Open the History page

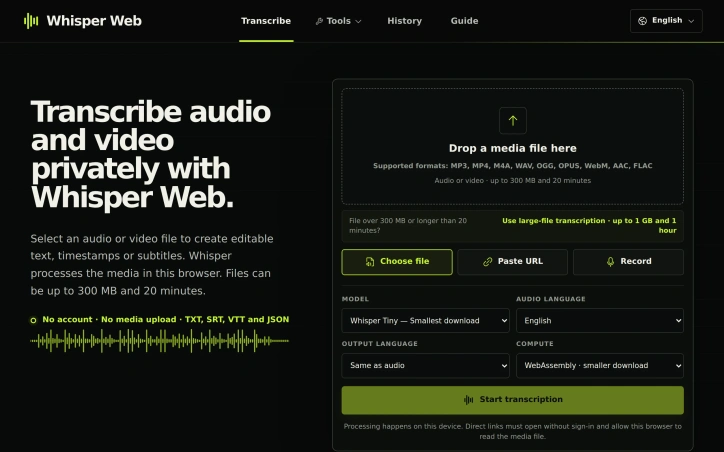tap(404, 21)
